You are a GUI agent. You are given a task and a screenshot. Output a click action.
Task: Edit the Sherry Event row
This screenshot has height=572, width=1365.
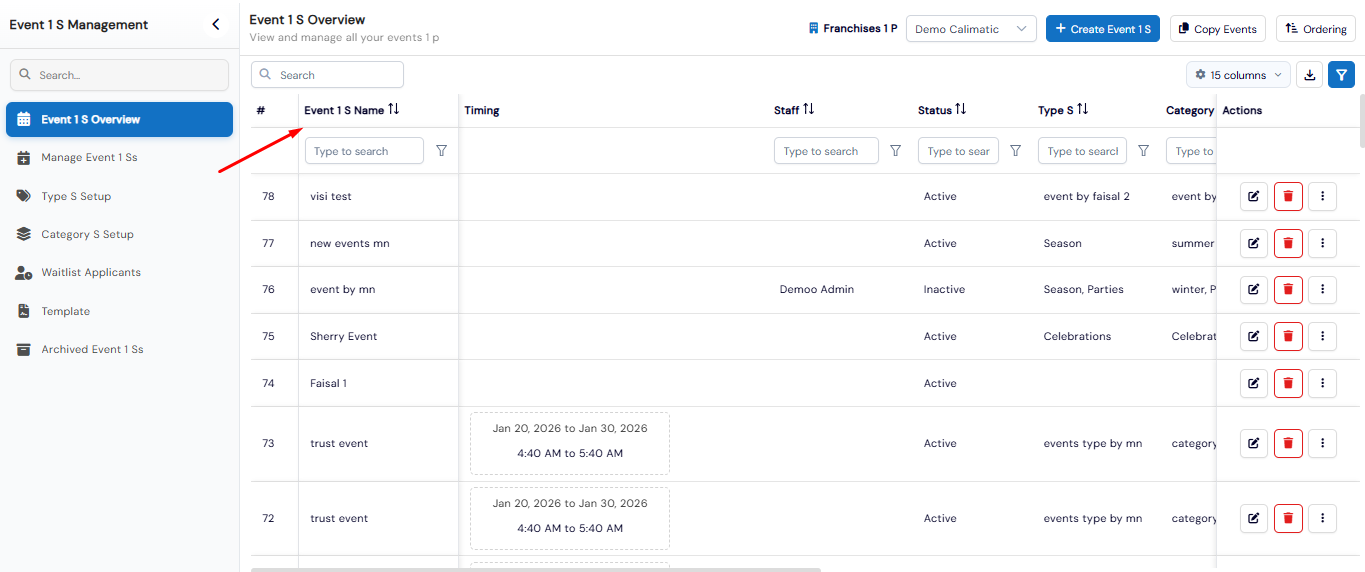coord(1254,337)
